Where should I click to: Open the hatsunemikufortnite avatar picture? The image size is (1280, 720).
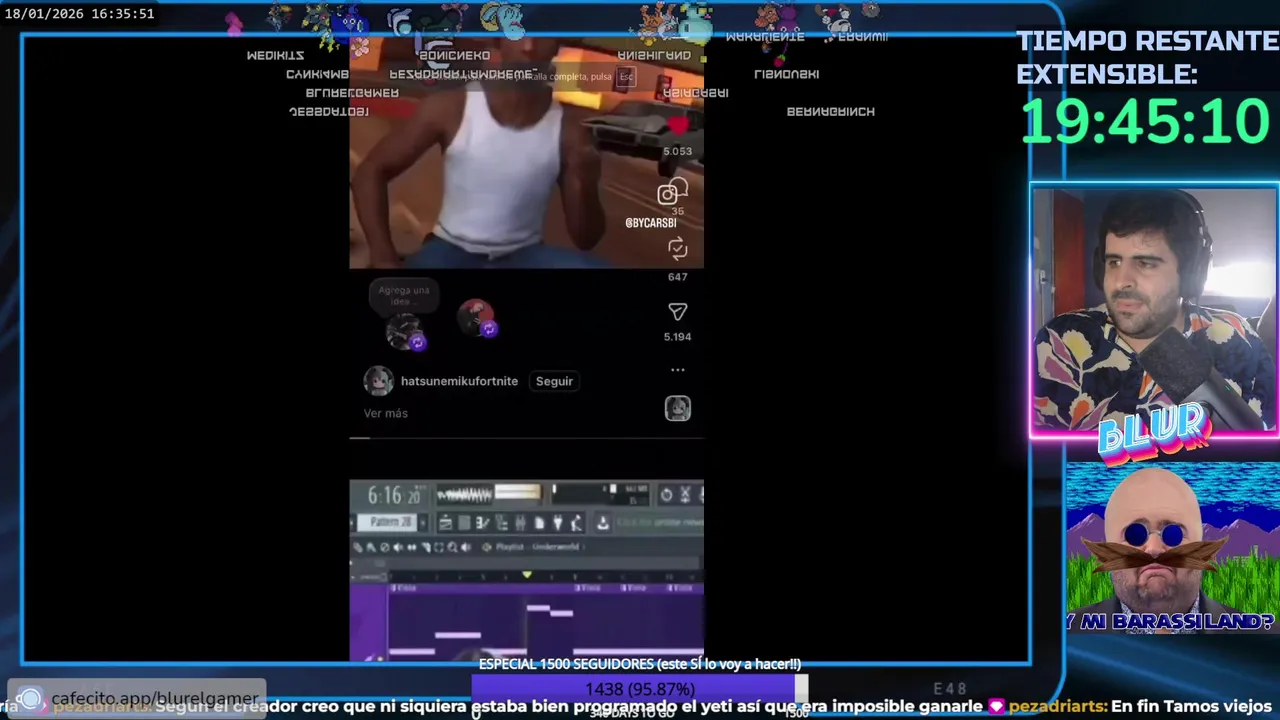[x=378, y=381]
